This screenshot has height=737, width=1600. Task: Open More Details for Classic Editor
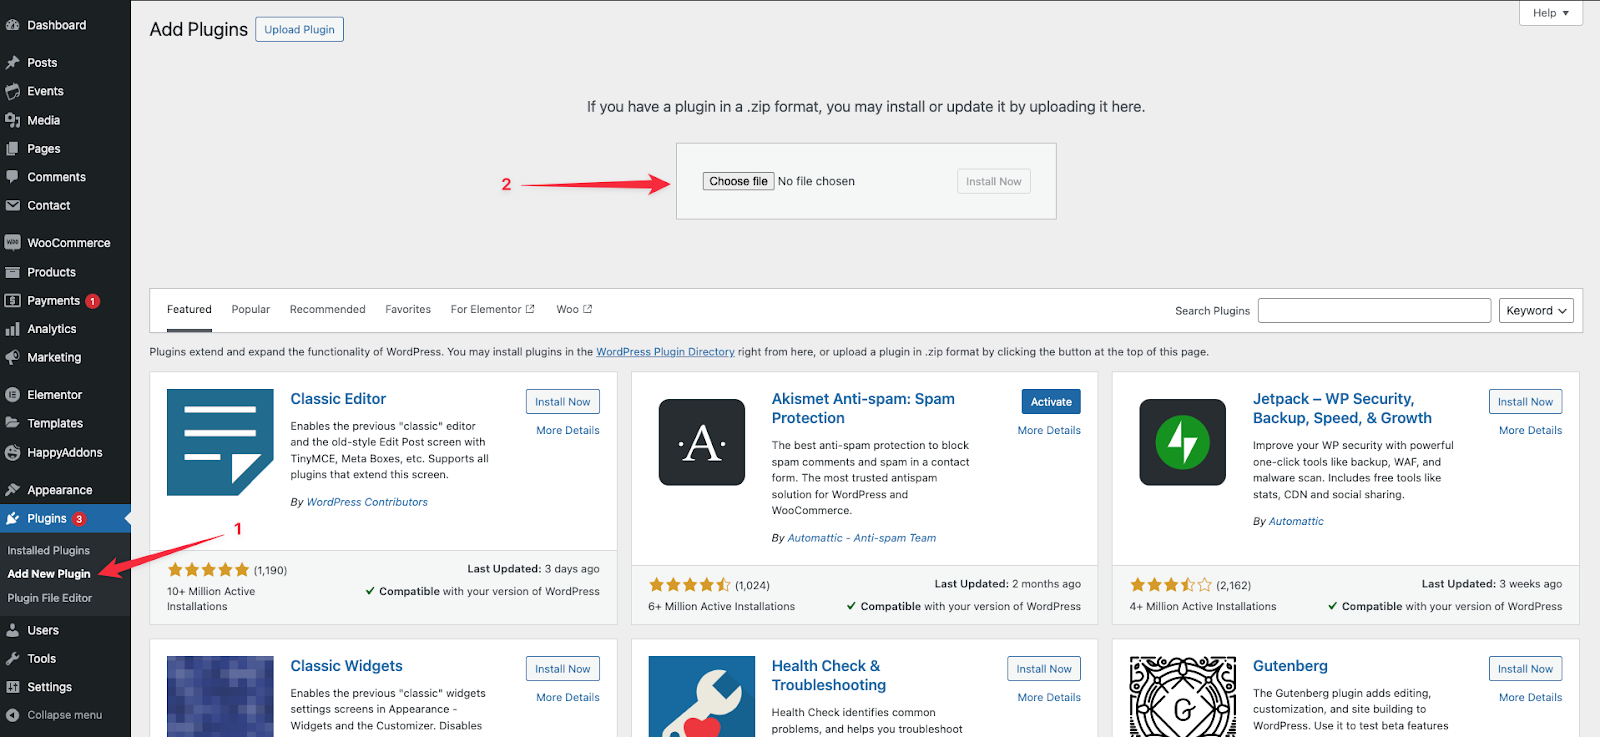[568, 431]
